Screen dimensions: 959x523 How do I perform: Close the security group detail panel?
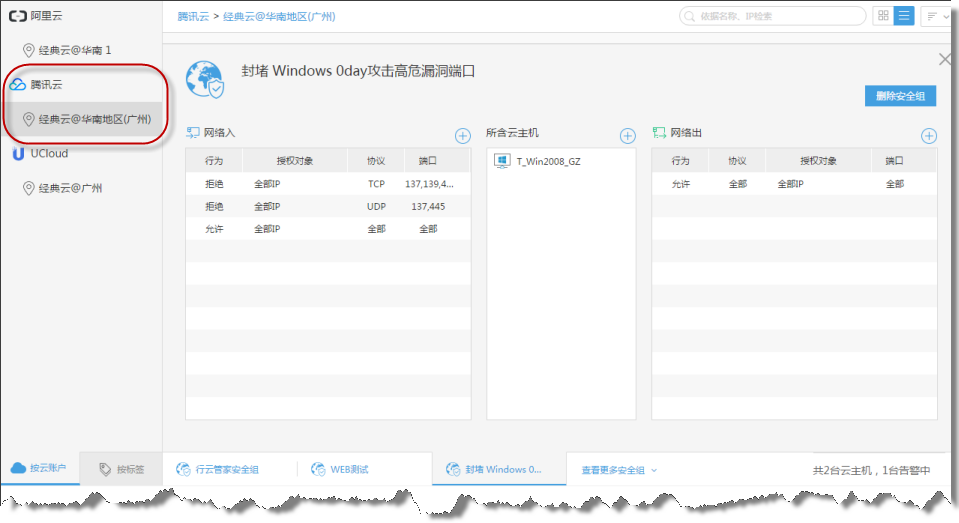pyautogui.click(x=944, y=60)
